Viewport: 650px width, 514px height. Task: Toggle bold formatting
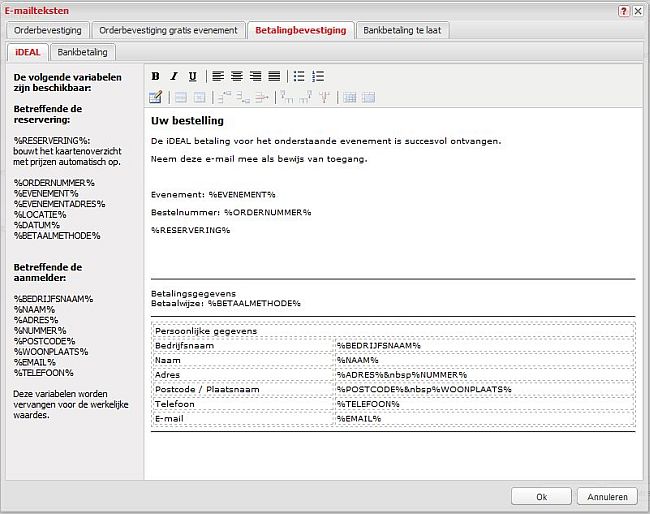click(x=155, y=76)
